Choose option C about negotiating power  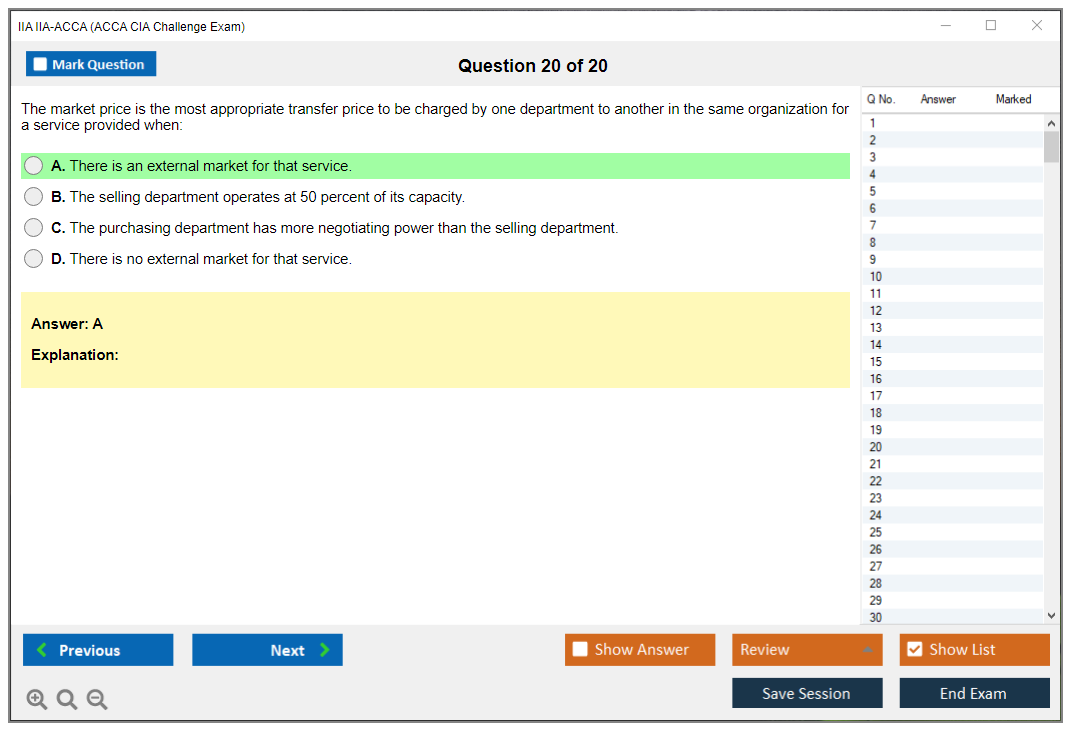(x=34, y=228)
